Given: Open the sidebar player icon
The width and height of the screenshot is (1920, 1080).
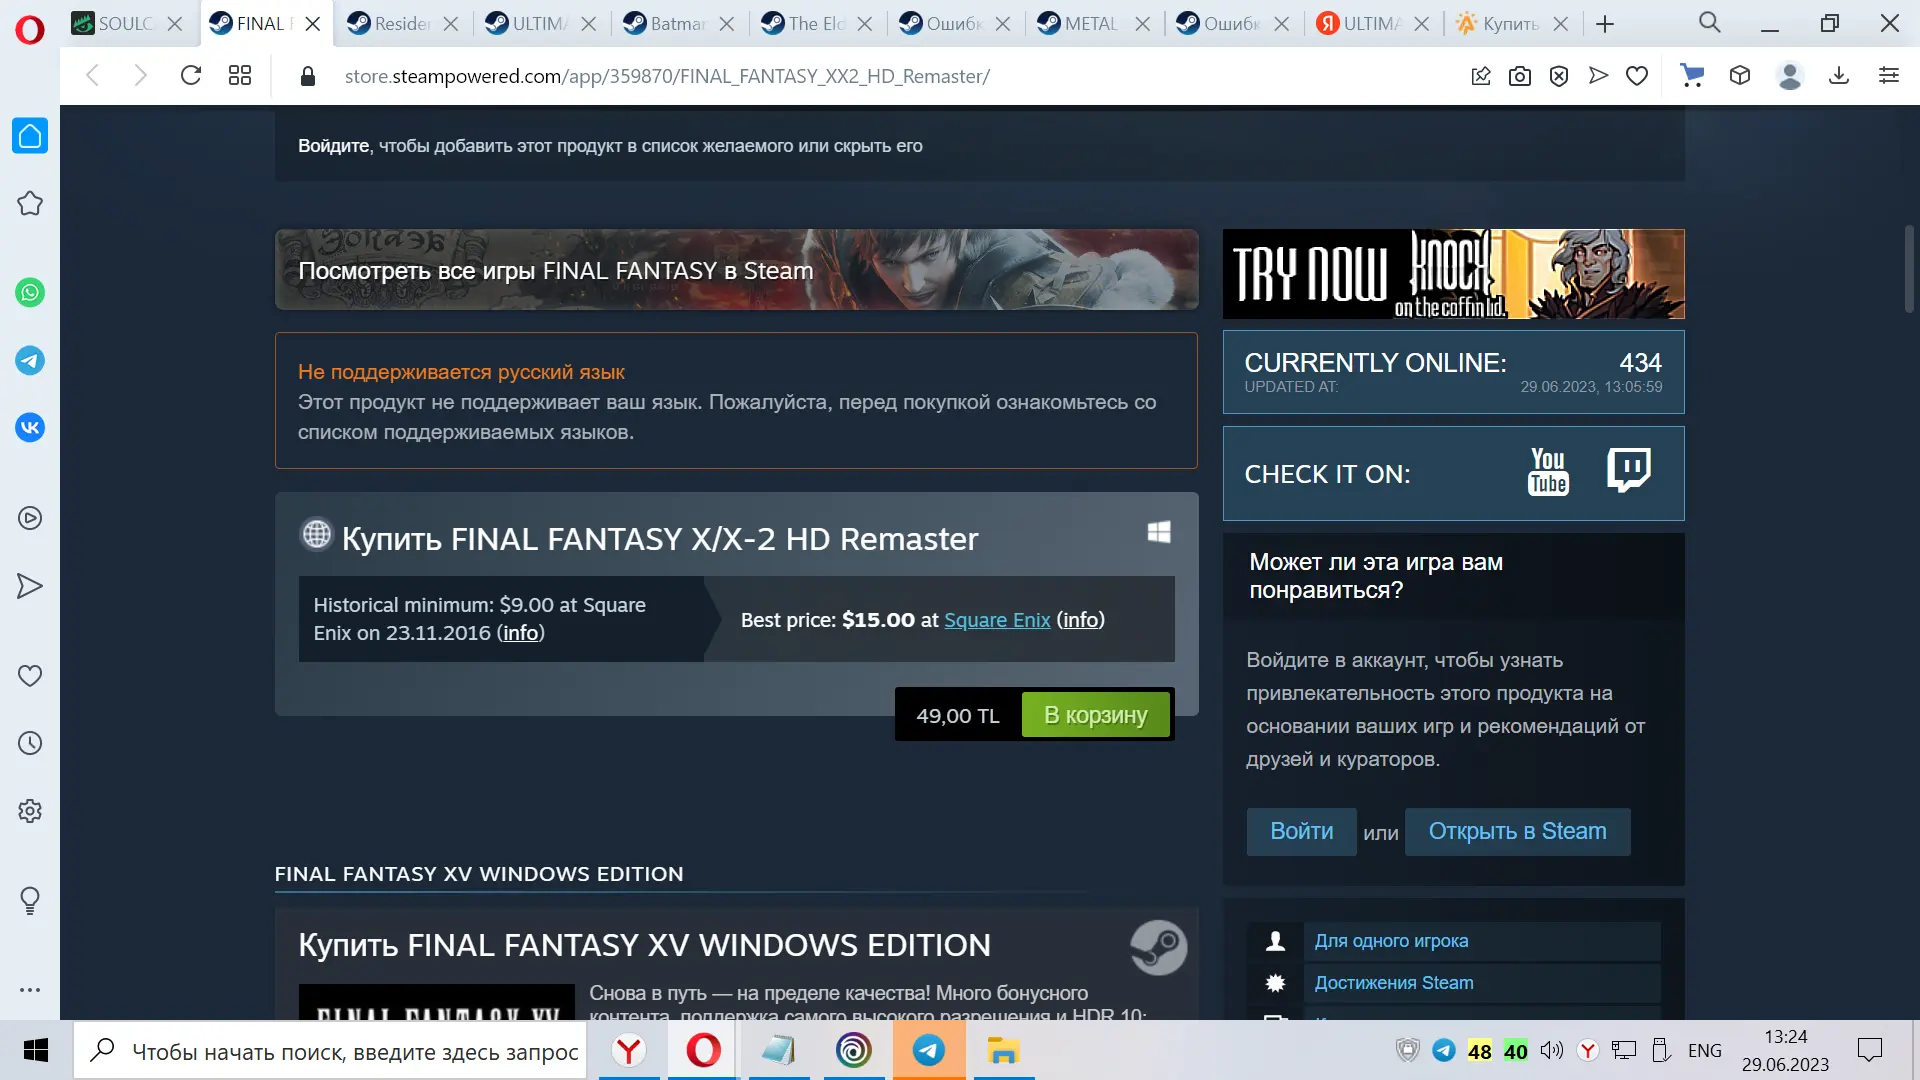Looking at the screenshot, I should pyautogui.click(x=30, y=518).
